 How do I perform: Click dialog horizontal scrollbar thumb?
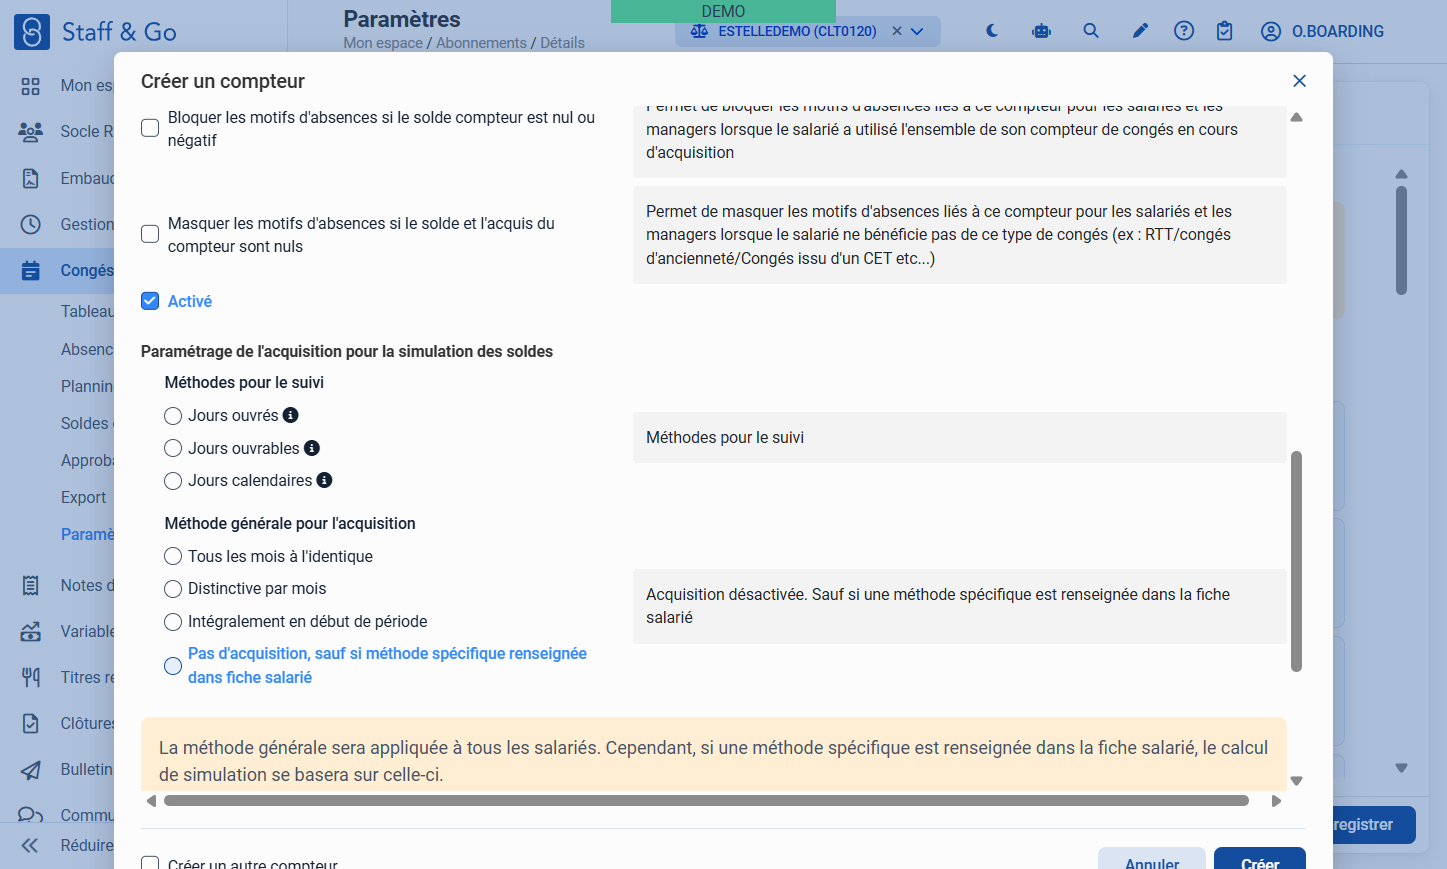(706, 801)
